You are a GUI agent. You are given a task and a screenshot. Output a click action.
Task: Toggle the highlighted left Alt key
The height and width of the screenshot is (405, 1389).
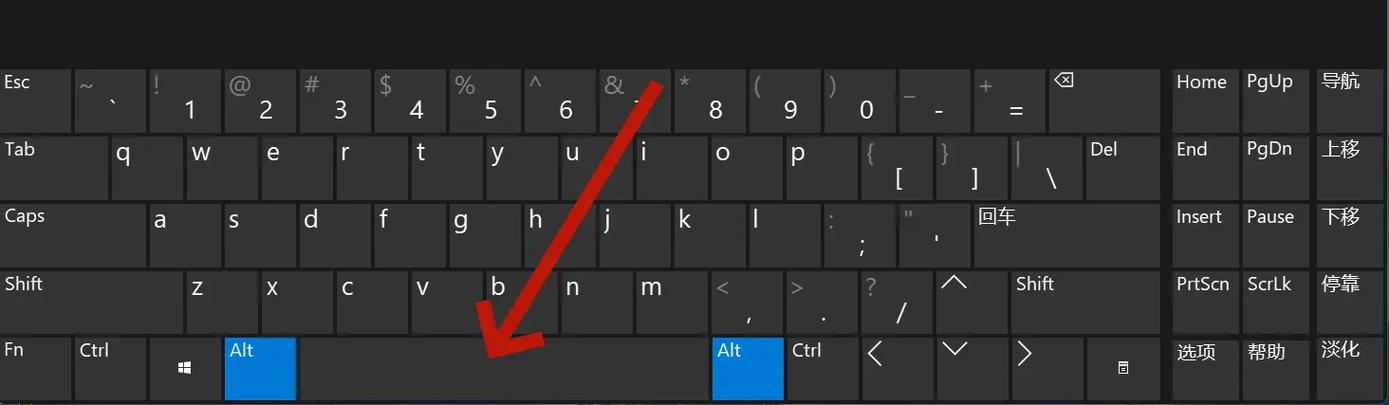(261, 368)
